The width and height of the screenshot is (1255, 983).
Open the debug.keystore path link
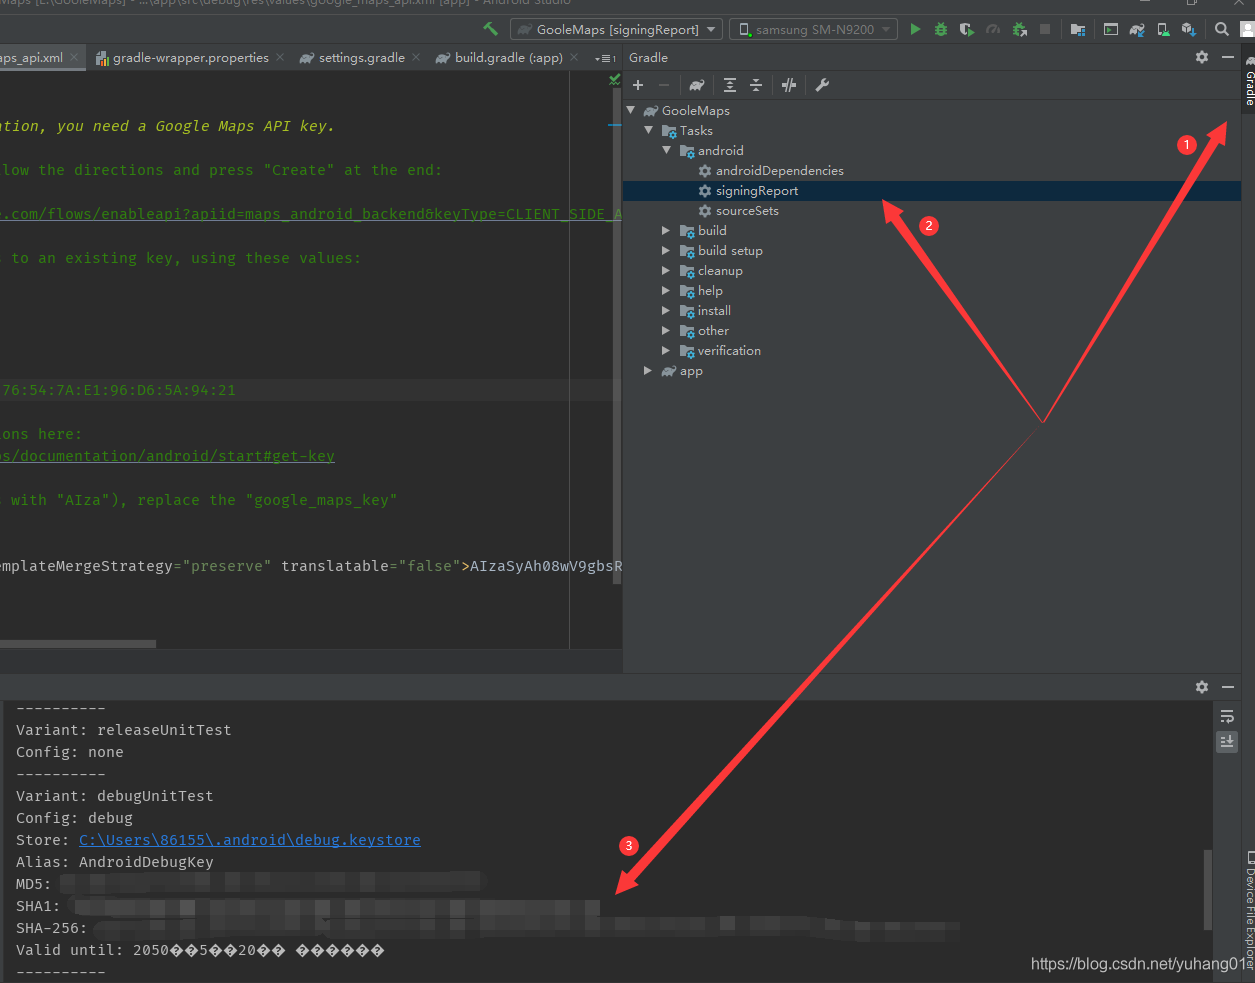point(250,840)
